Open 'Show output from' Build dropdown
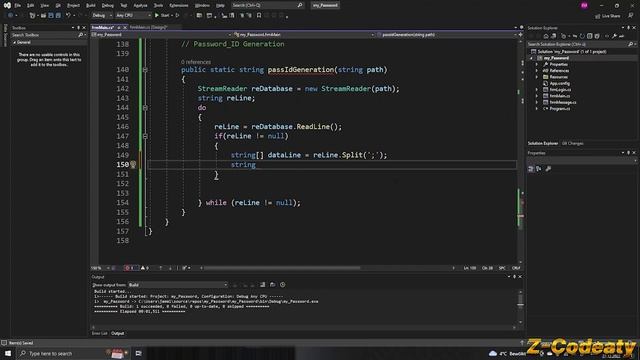The image size is (640, 360). pos(178,285)
